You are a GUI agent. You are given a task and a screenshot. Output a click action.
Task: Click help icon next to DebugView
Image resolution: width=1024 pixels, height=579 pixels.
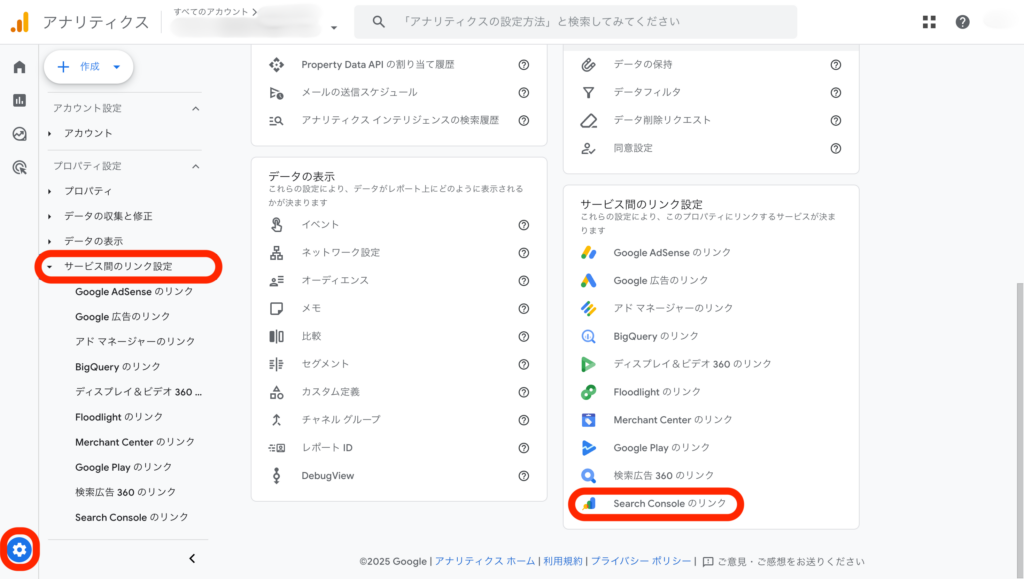coord(523,476)
